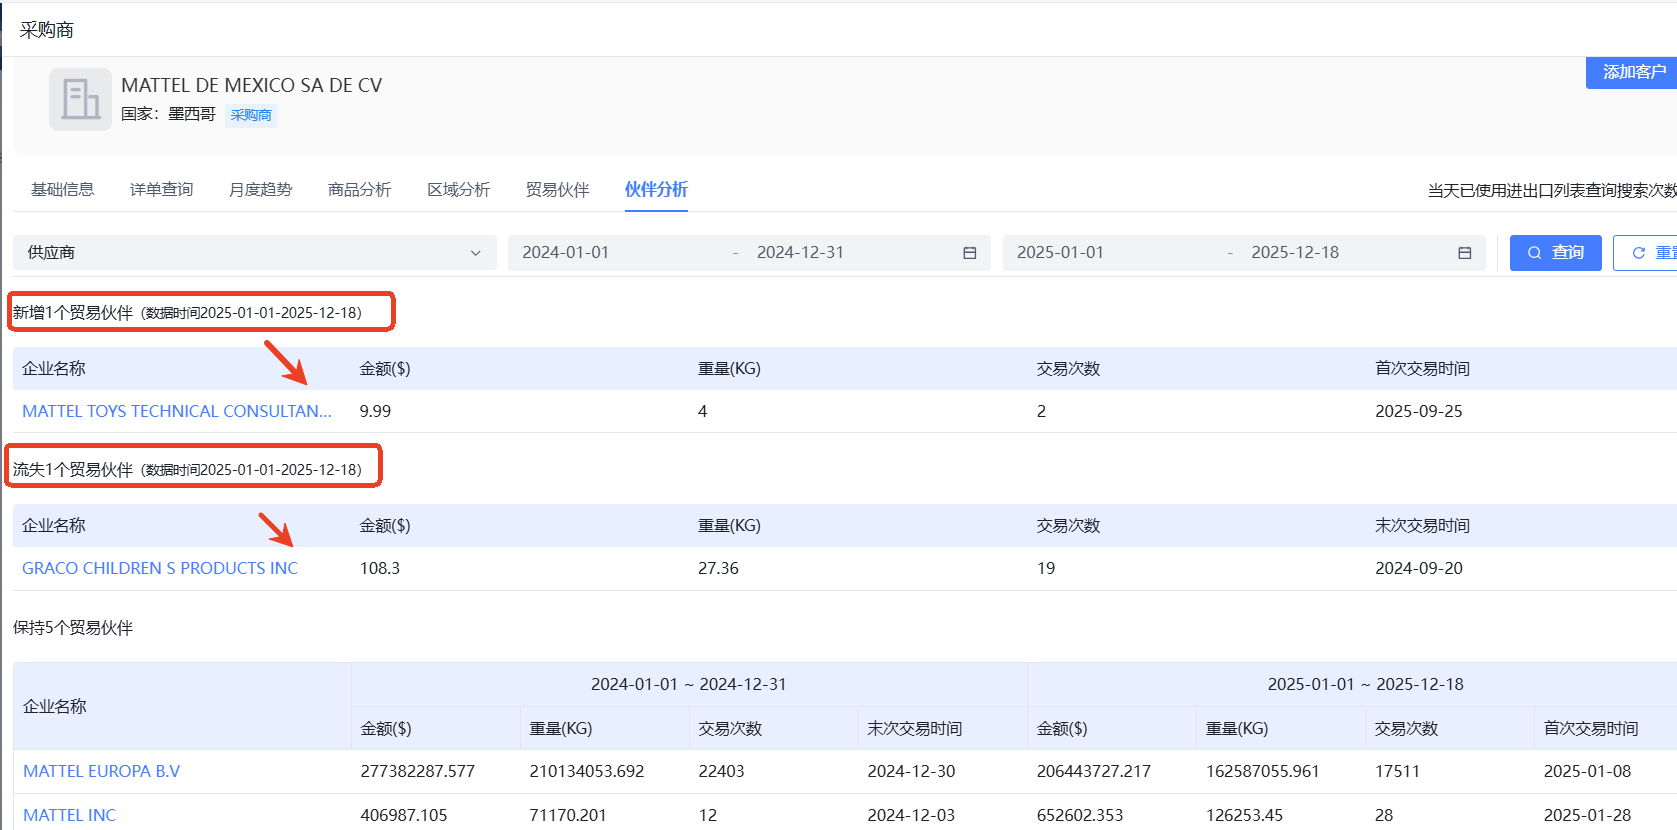Switch to the 基础信息 tab

[x=62, y=189]
